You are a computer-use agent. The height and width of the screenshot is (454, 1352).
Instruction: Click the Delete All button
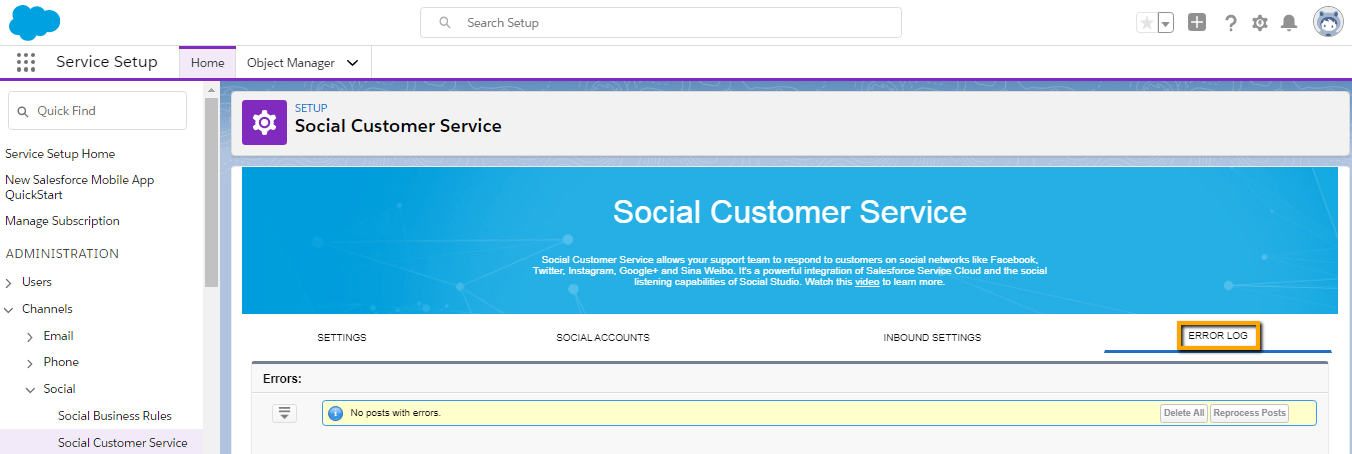tap(1184, 413)
